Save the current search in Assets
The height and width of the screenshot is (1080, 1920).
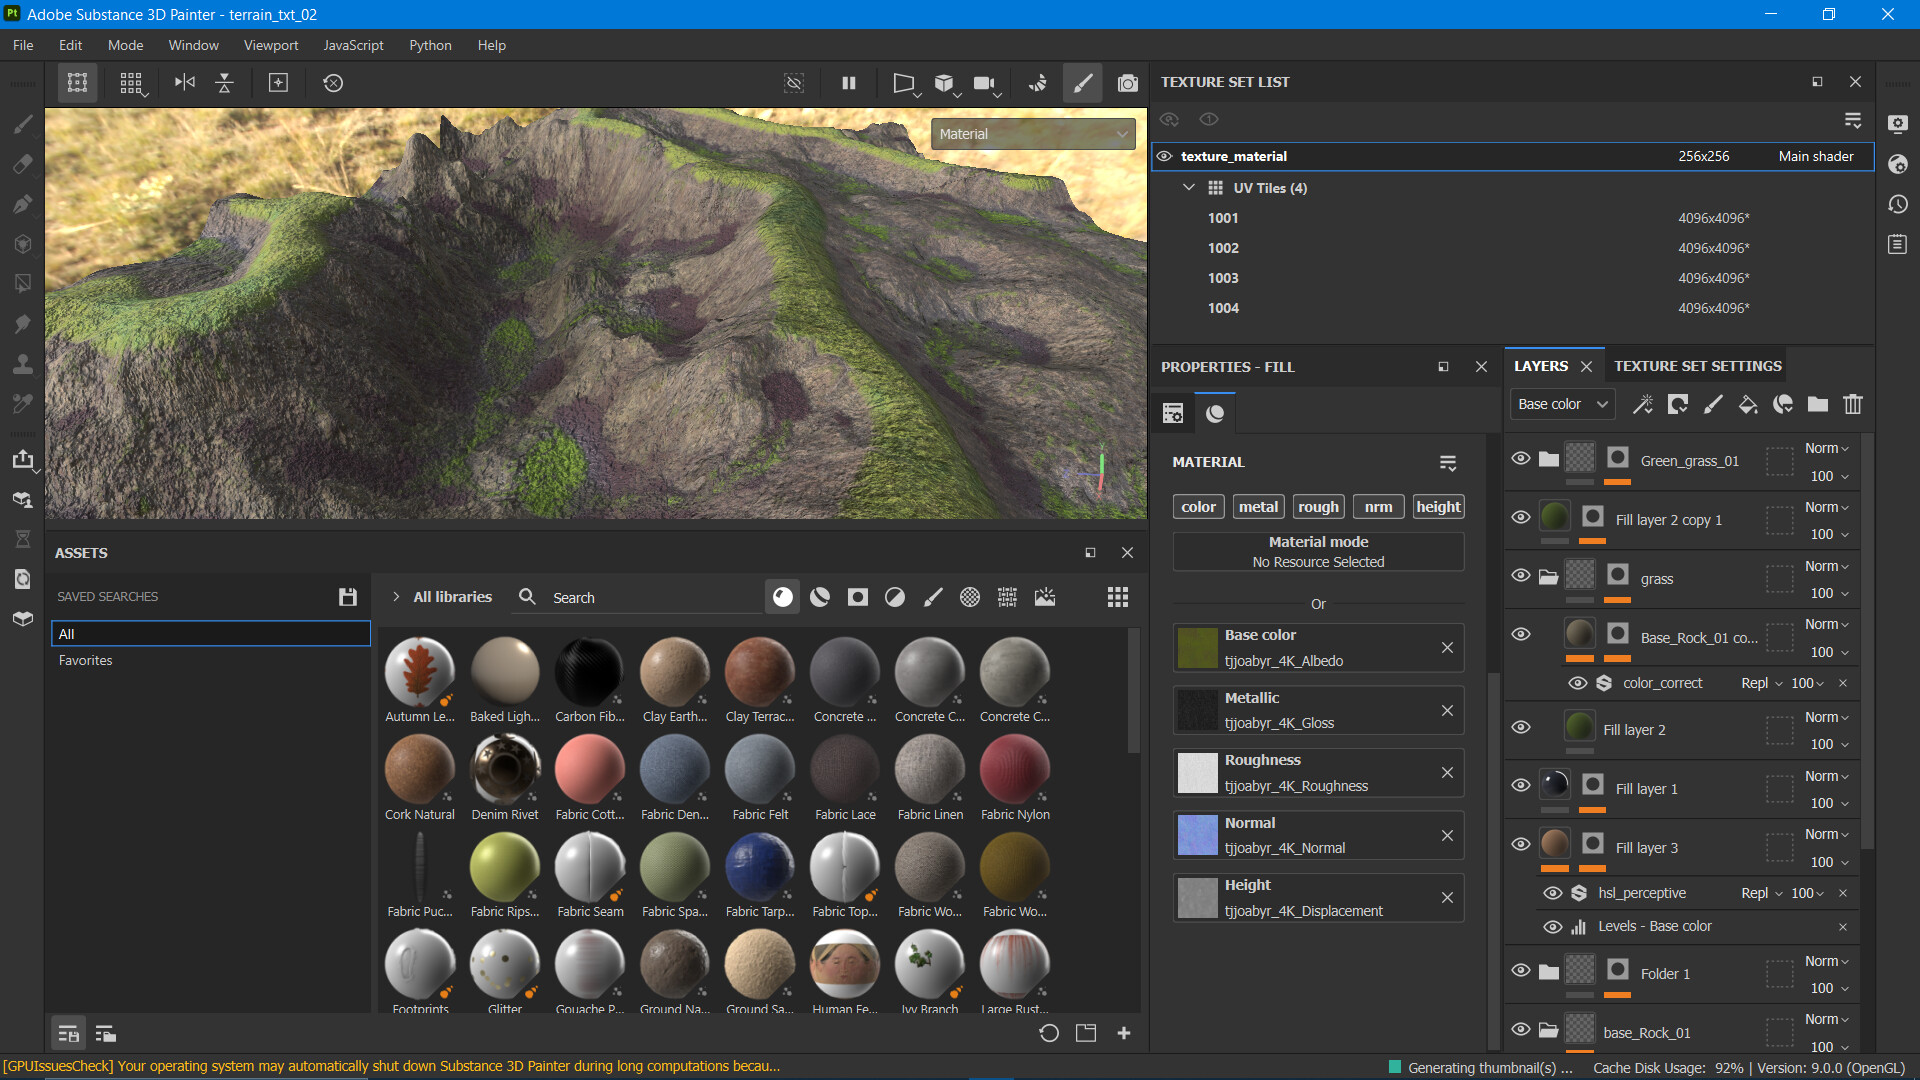click(347, 597)
